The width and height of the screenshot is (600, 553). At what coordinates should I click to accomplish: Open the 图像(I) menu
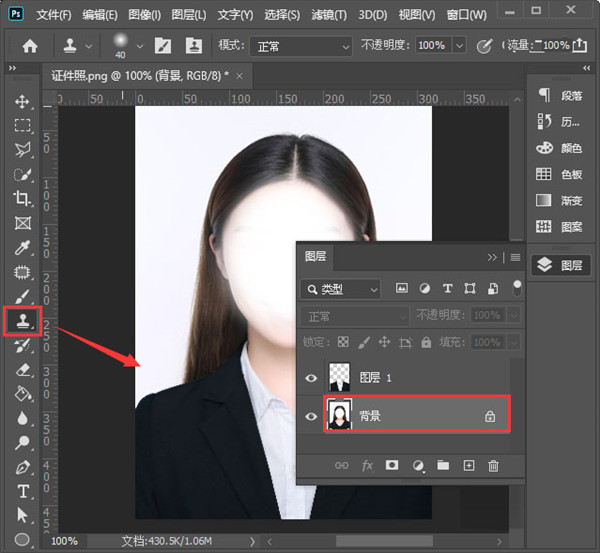click(145, 15)
